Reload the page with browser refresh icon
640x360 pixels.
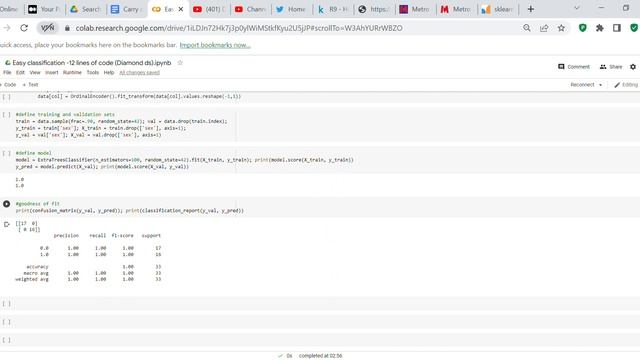tap(24, 28)
